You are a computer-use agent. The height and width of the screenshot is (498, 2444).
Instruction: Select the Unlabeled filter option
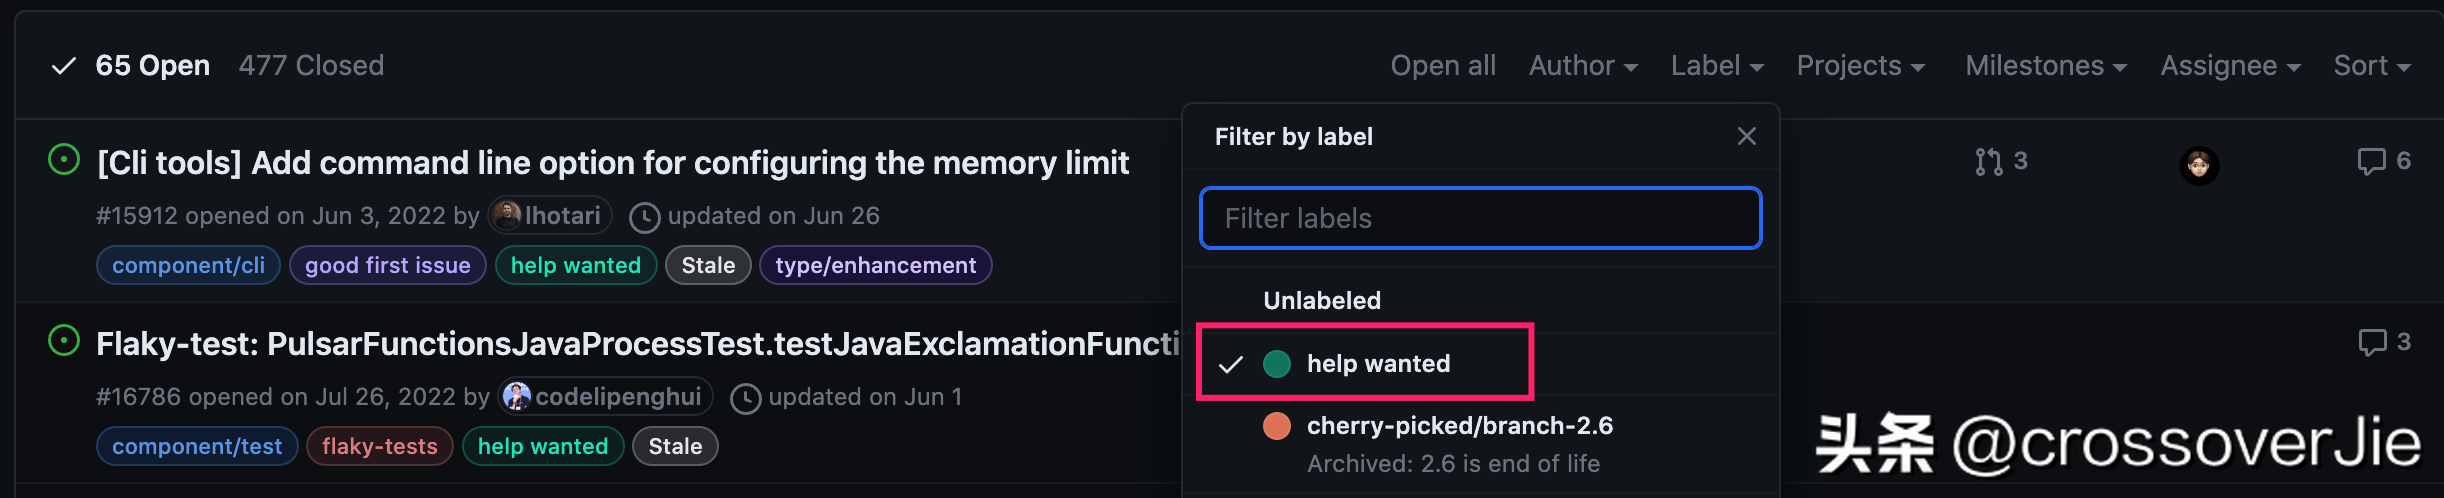point(1480,300)
